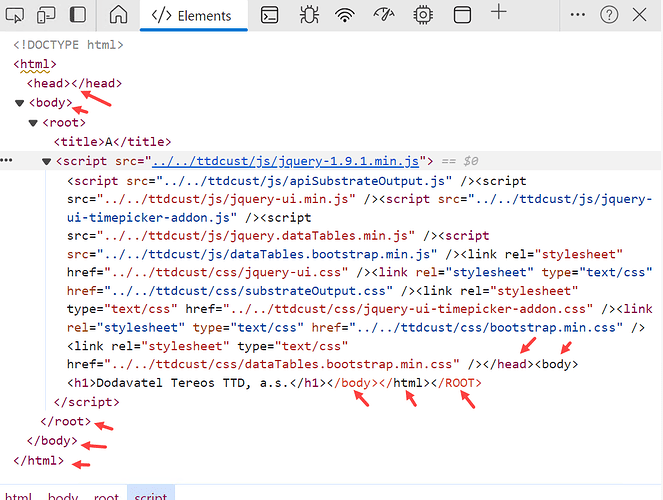Click the 'Dodavatel Tereos TTD, a.s.' heading text
The width and height of the screenshot is (663, 500).
click(x=193, y=383)
